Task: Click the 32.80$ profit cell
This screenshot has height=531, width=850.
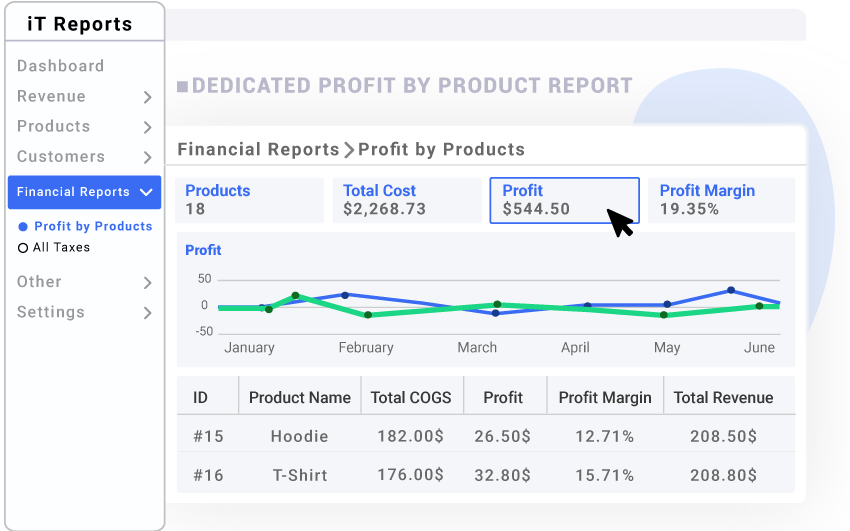Action: tap(503, 475)
